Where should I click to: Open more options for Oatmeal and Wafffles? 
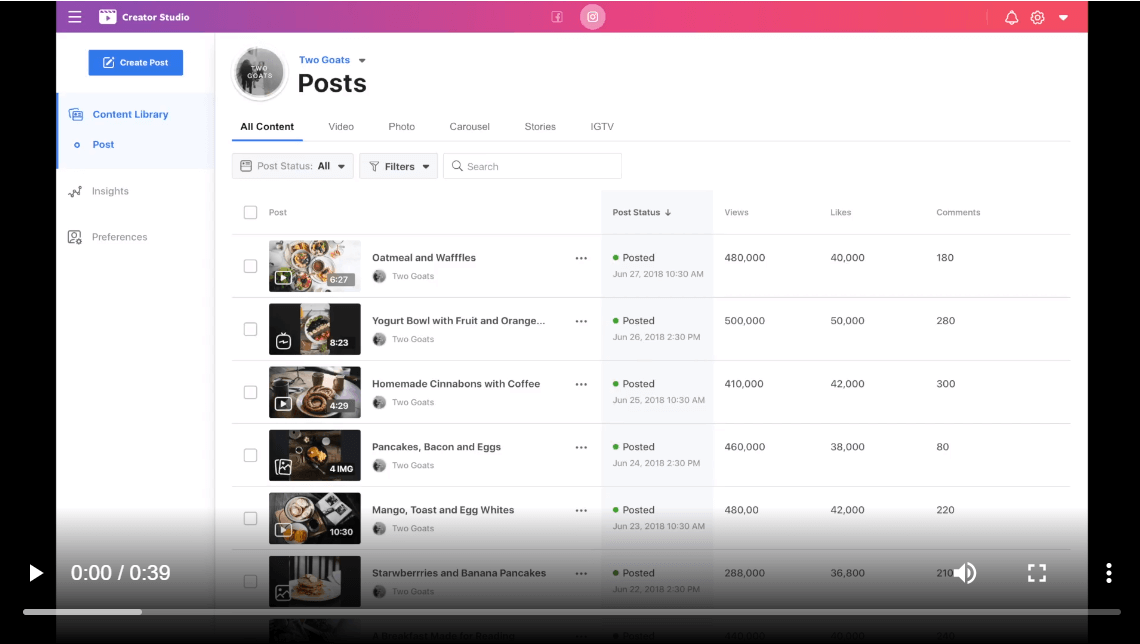pyautogui.click(x=581, y=258)
